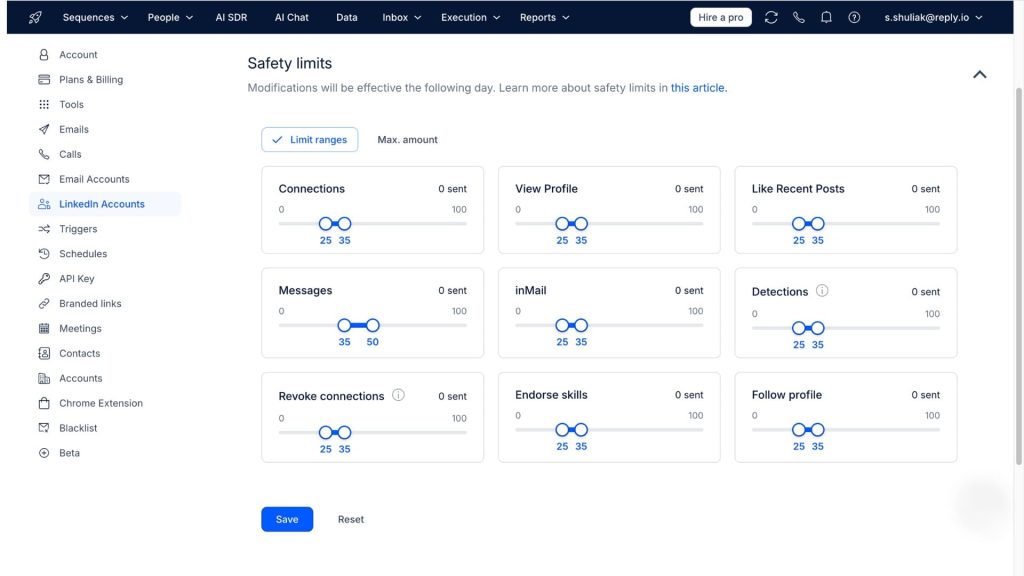The image size is (1024, 576).
Task: Click Like Recent Posts slider upper handle
Action: point(818,224)
